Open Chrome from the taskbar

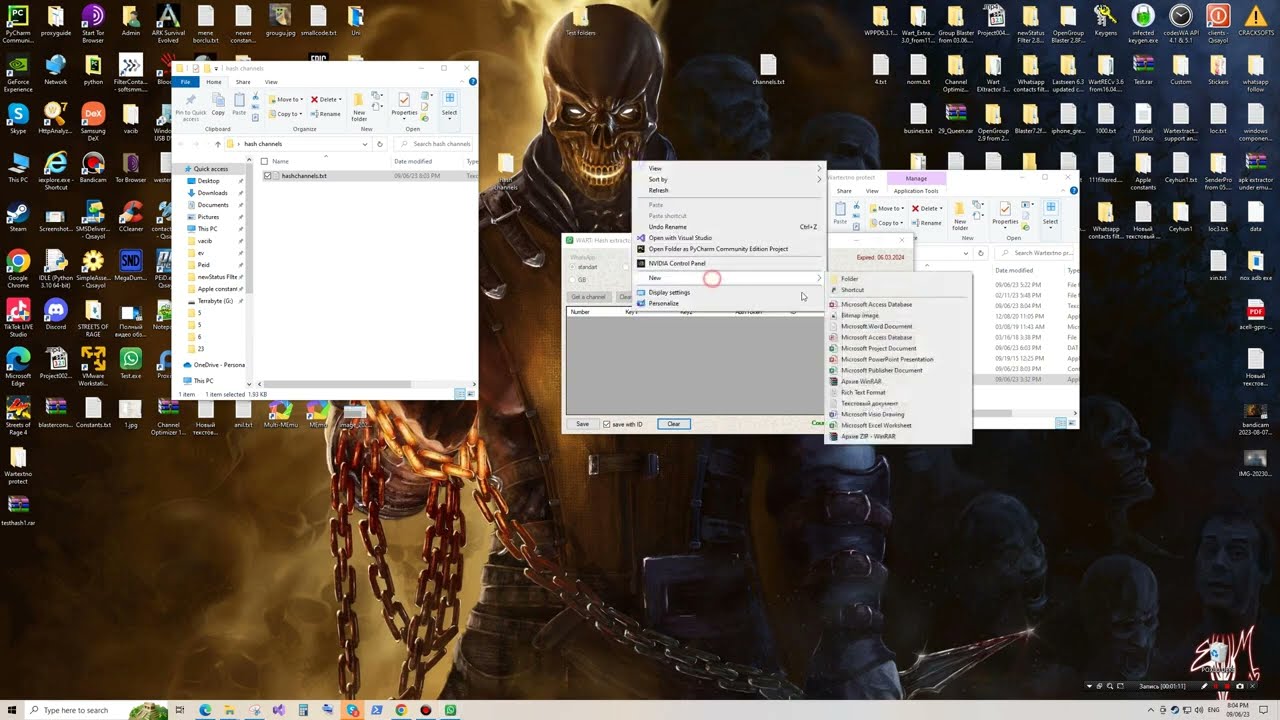point(401,710)
